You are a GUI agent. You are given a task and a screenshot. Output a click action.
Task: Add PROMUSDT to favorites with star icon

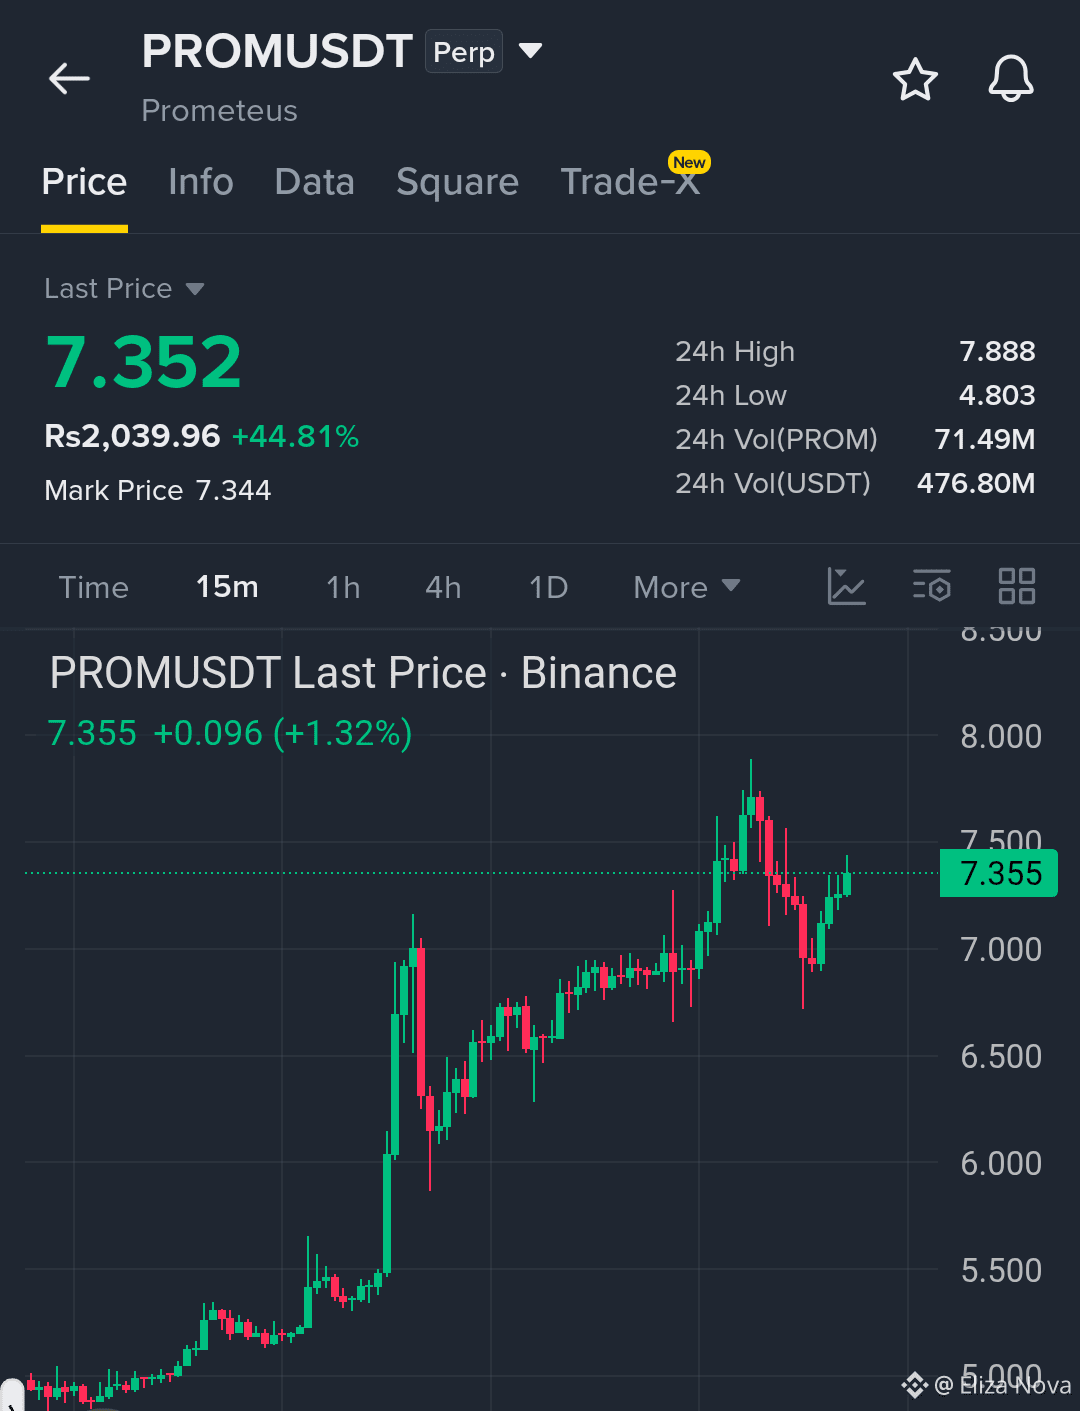(915, 80)
